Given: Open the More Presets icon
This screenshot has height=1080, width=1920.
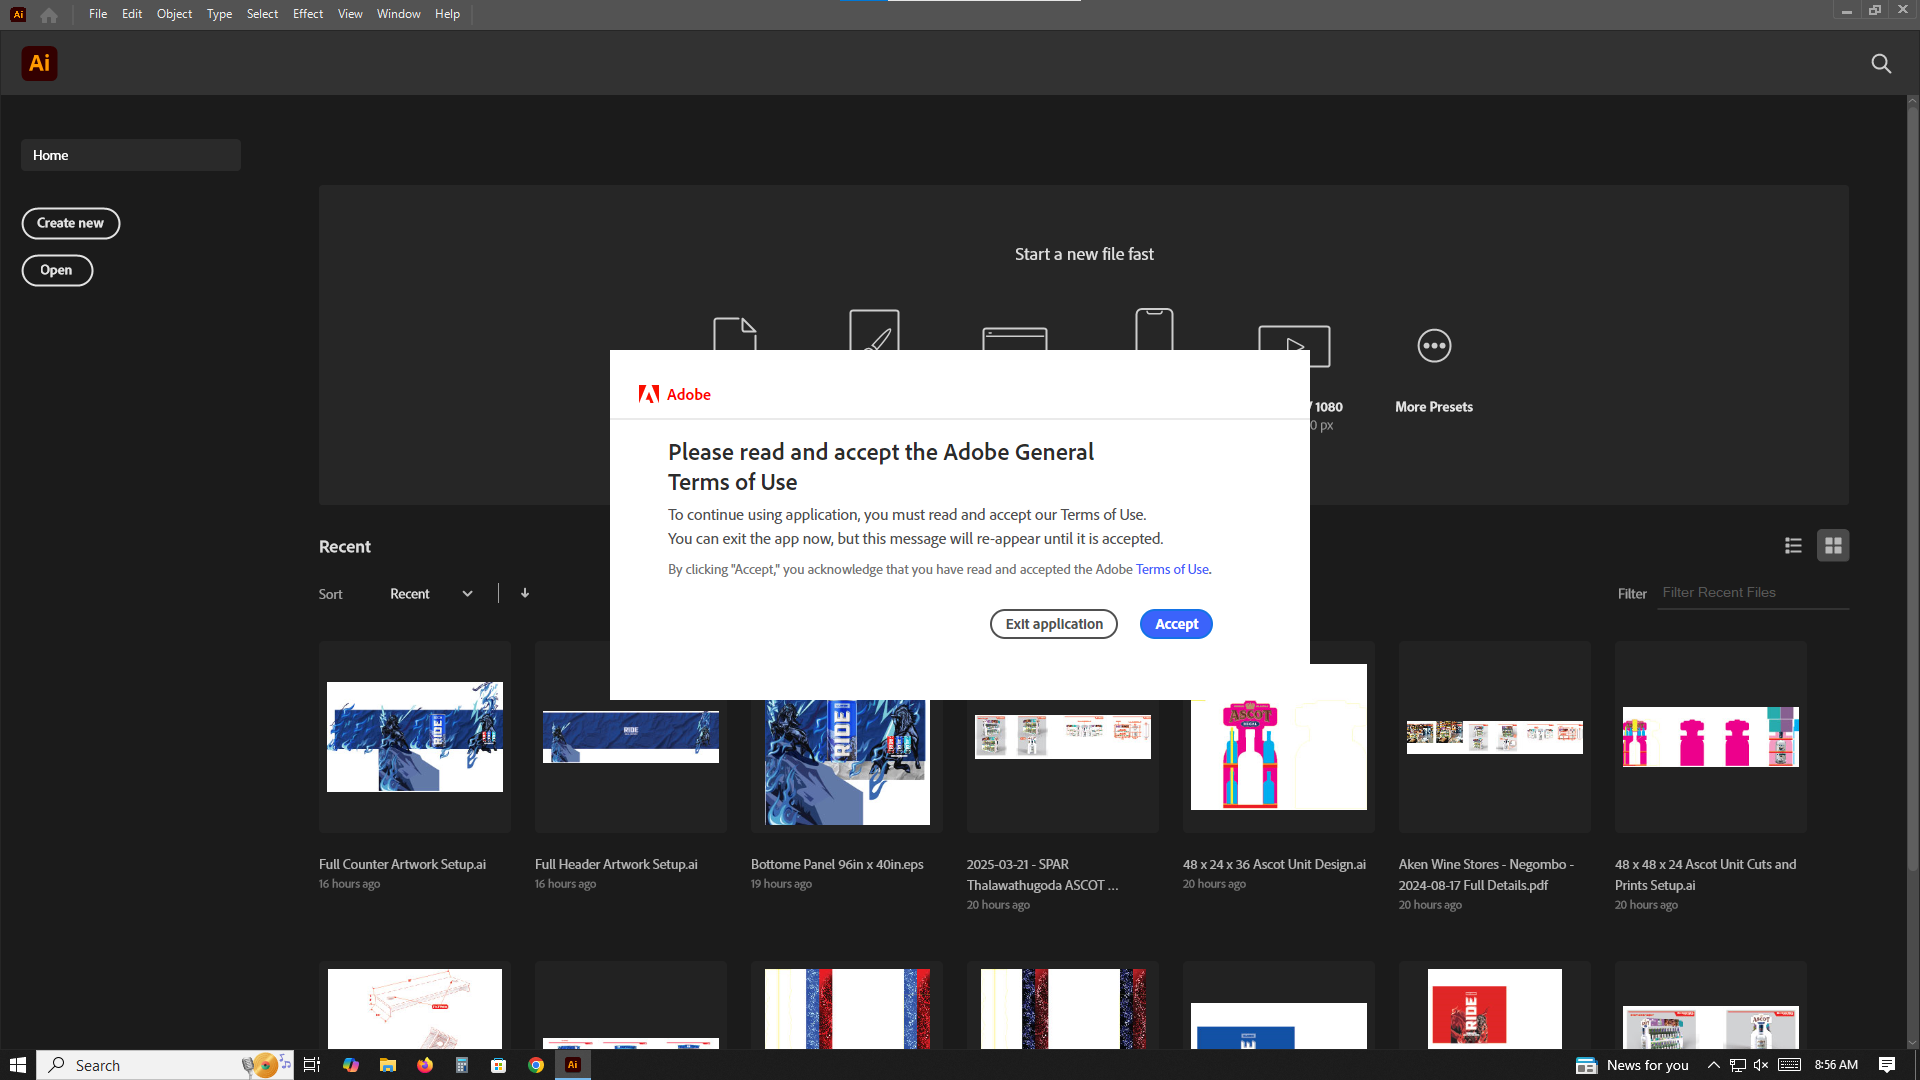Looking at the screenshot, I should coord(1433,346).
